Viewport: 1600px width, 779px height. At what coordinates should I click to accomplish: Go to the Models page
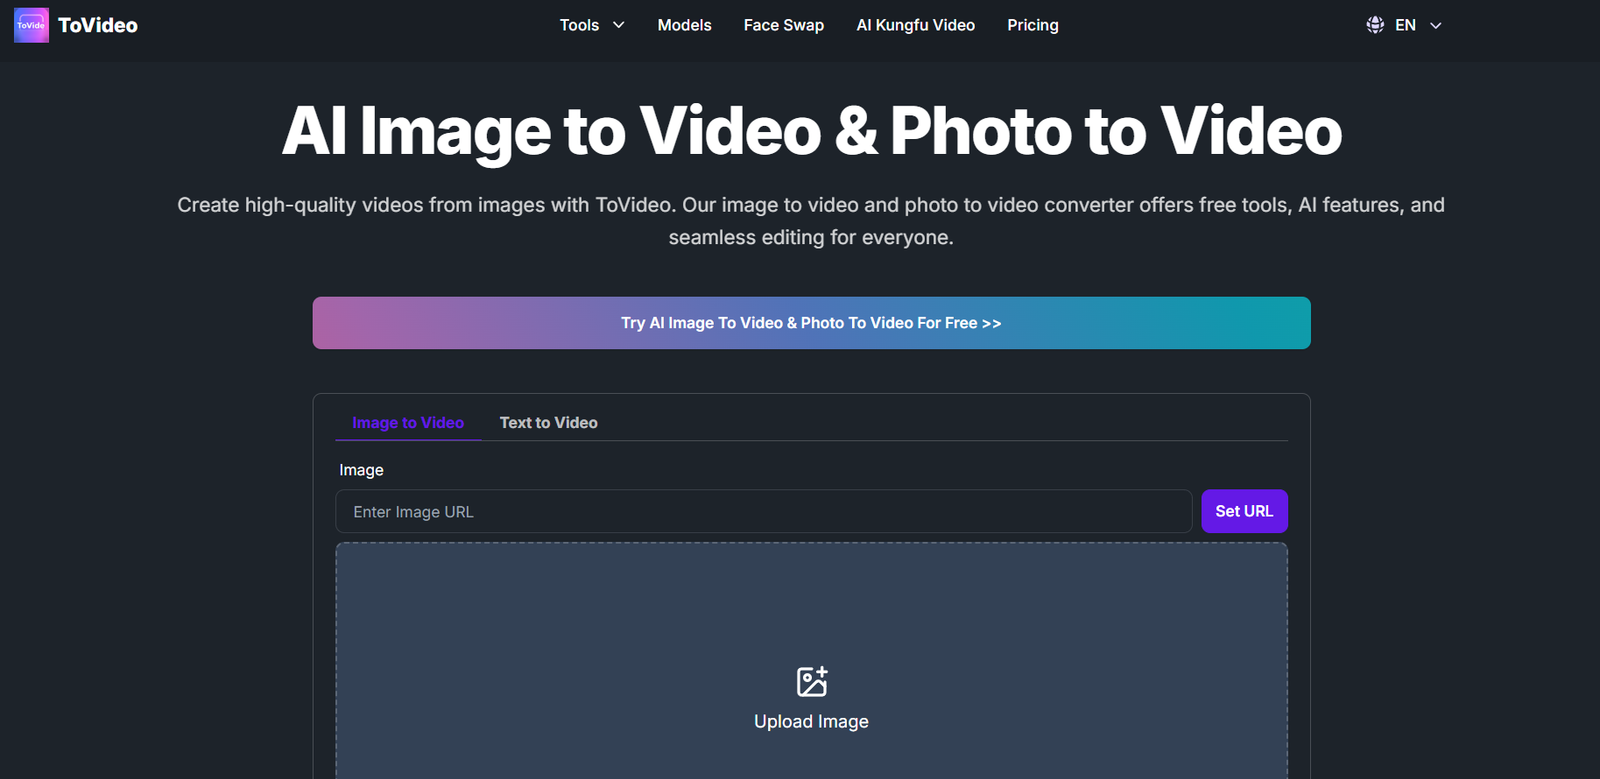tap(684, 25)
